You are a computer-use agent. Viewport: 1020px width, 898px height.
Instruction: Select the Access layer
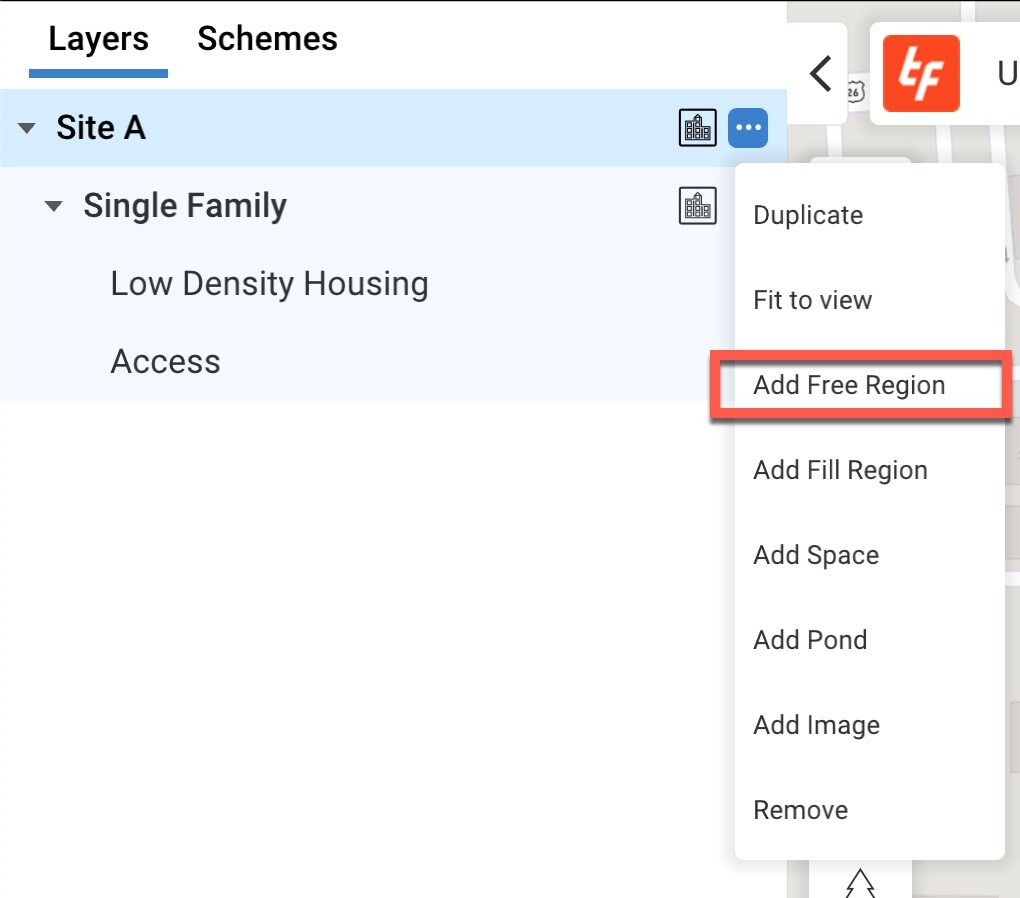pyautogui.click(x=165, y=361)
